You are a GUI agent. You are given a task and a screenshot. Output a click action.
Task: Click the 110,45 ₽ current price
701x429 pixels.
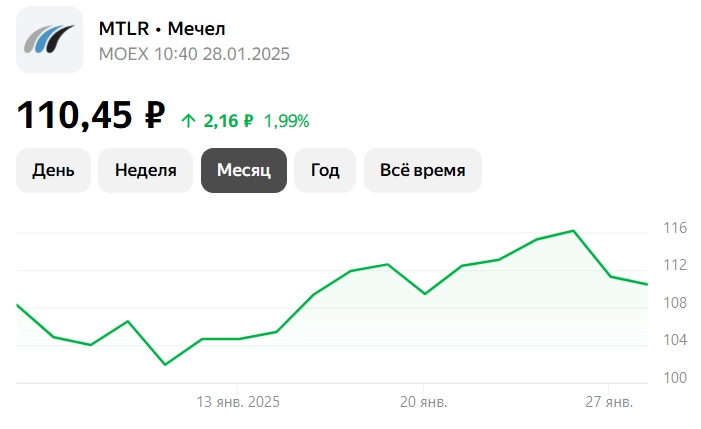90,116
